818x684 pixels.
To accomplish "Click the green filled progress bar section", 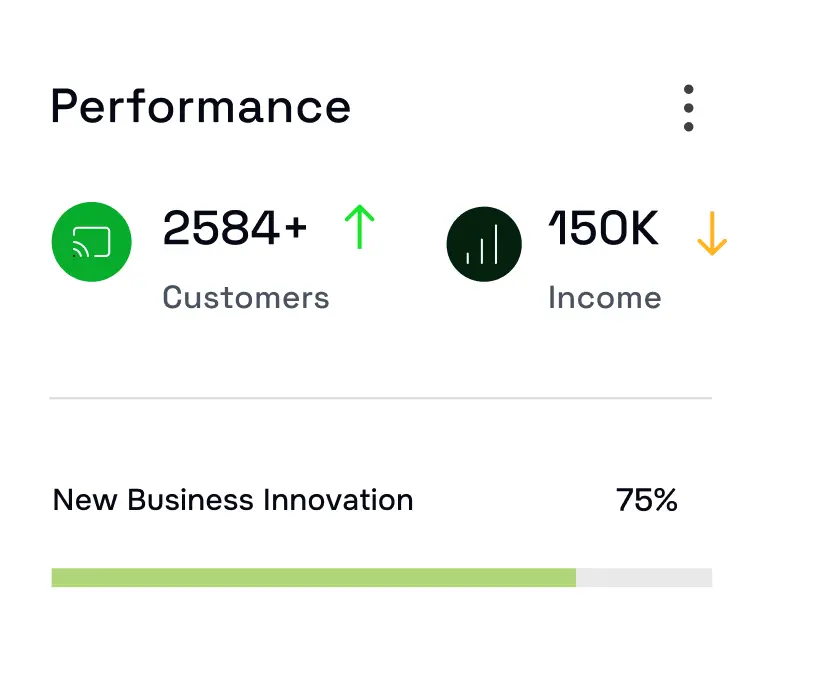I will 313,577.
